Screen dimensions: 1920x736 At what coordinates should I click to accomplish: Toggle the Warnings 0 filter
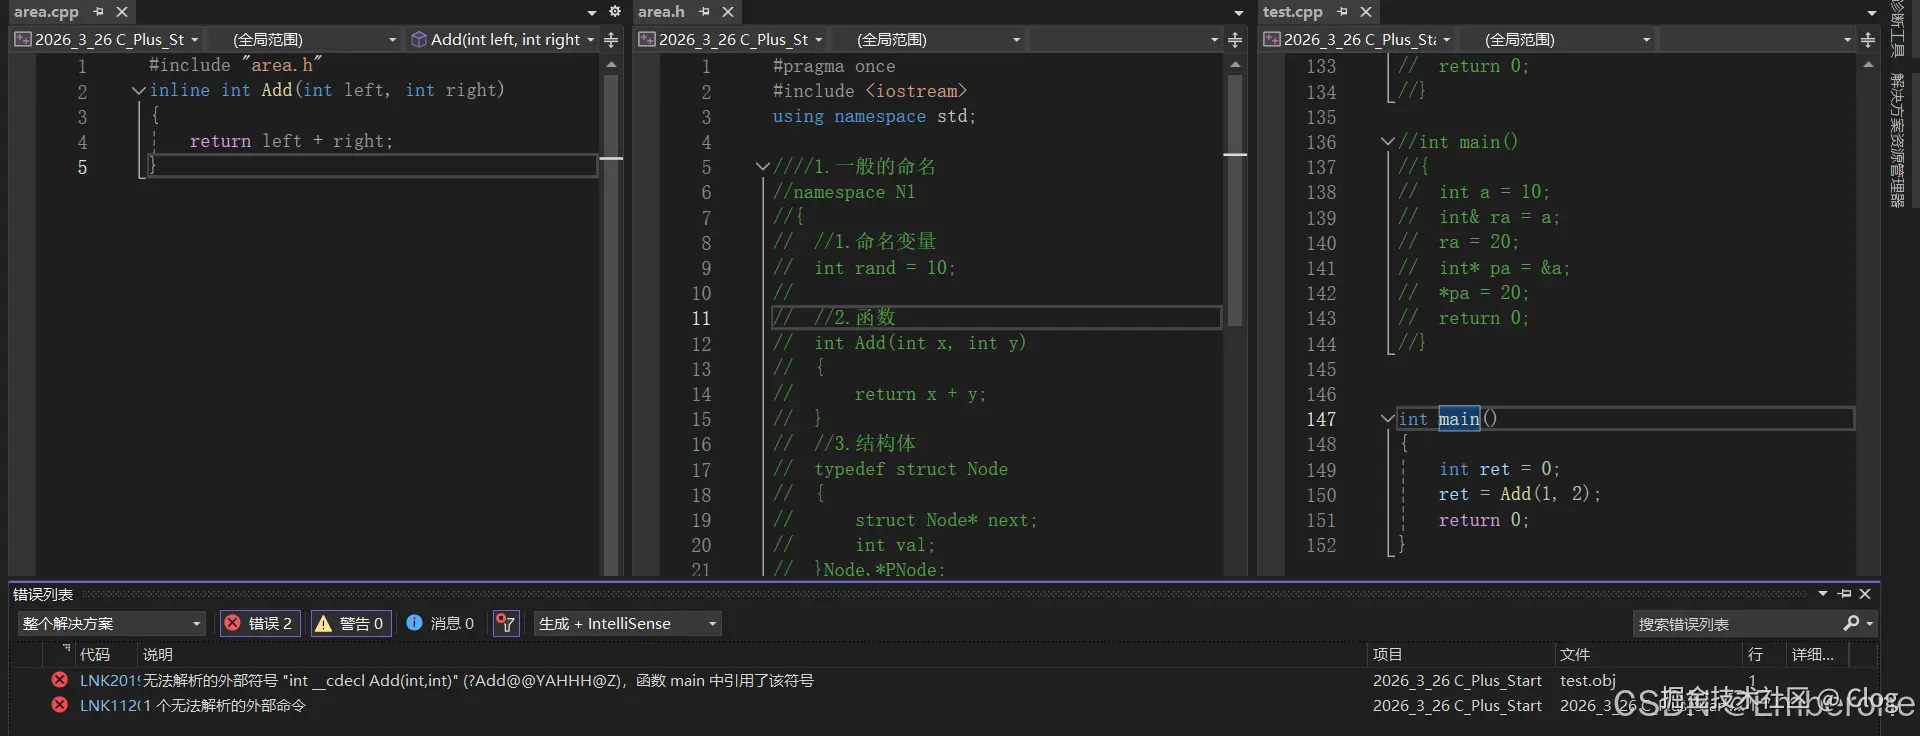tap(351, 623)
